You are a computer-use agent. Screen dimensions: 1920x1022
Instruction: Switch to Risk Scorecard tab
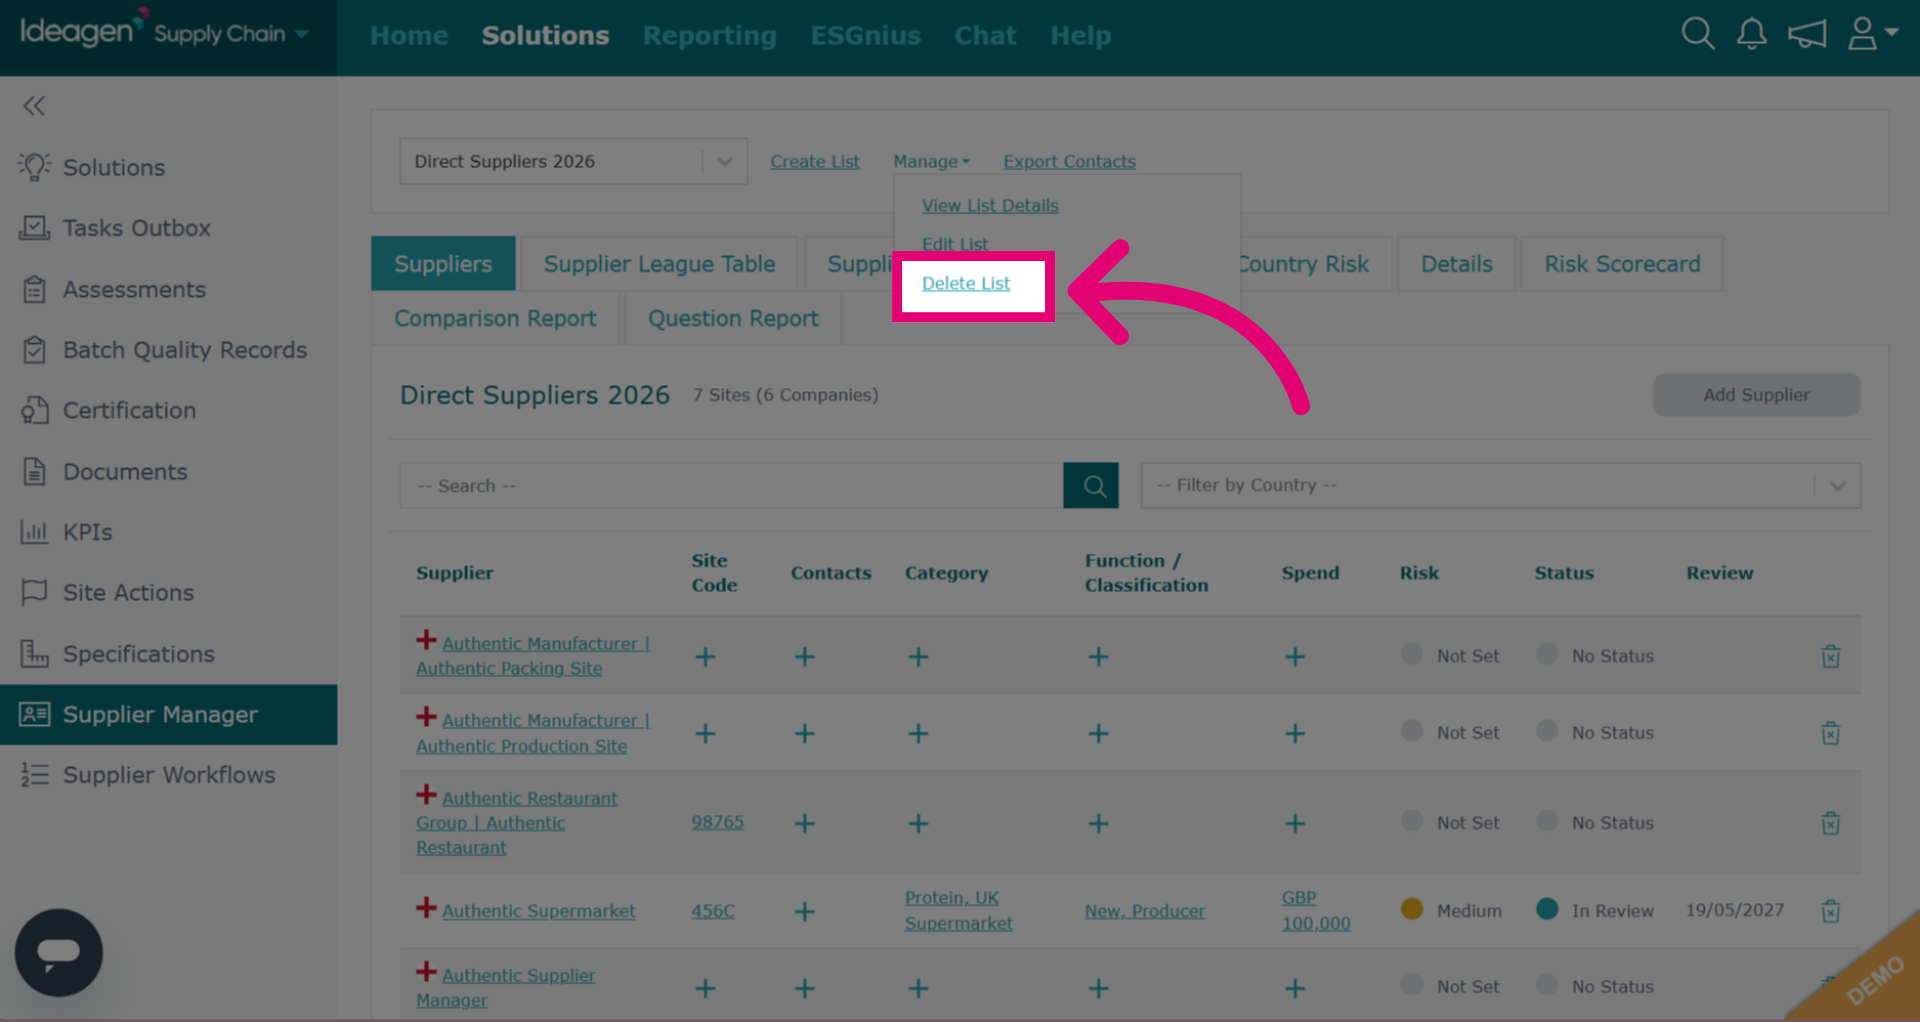tap(1622, 264)
